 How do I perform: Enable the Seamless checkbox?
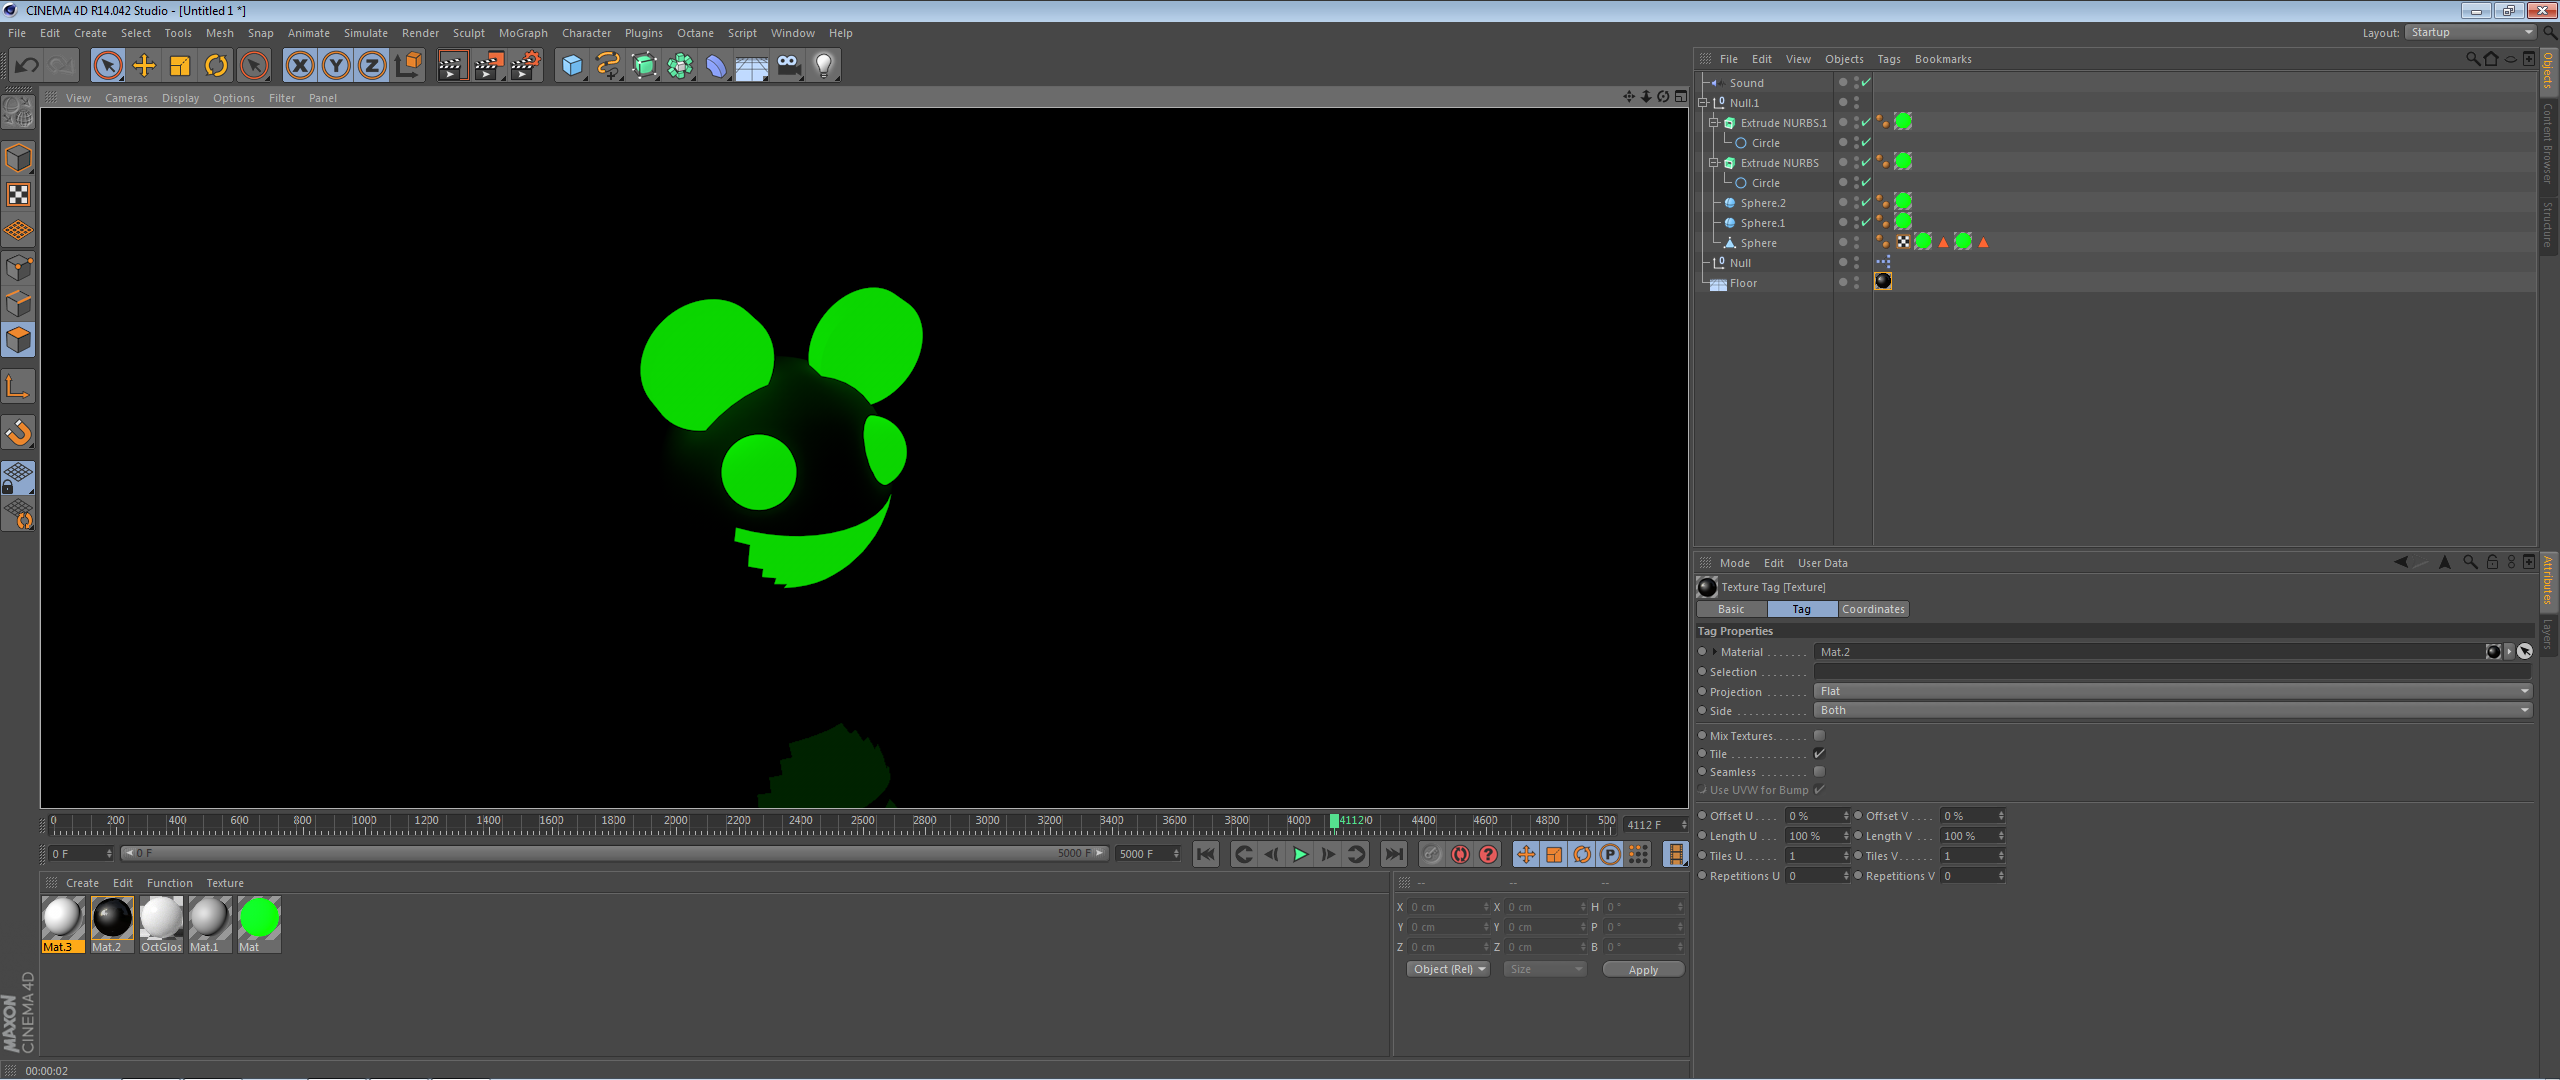pos(1819,772)
